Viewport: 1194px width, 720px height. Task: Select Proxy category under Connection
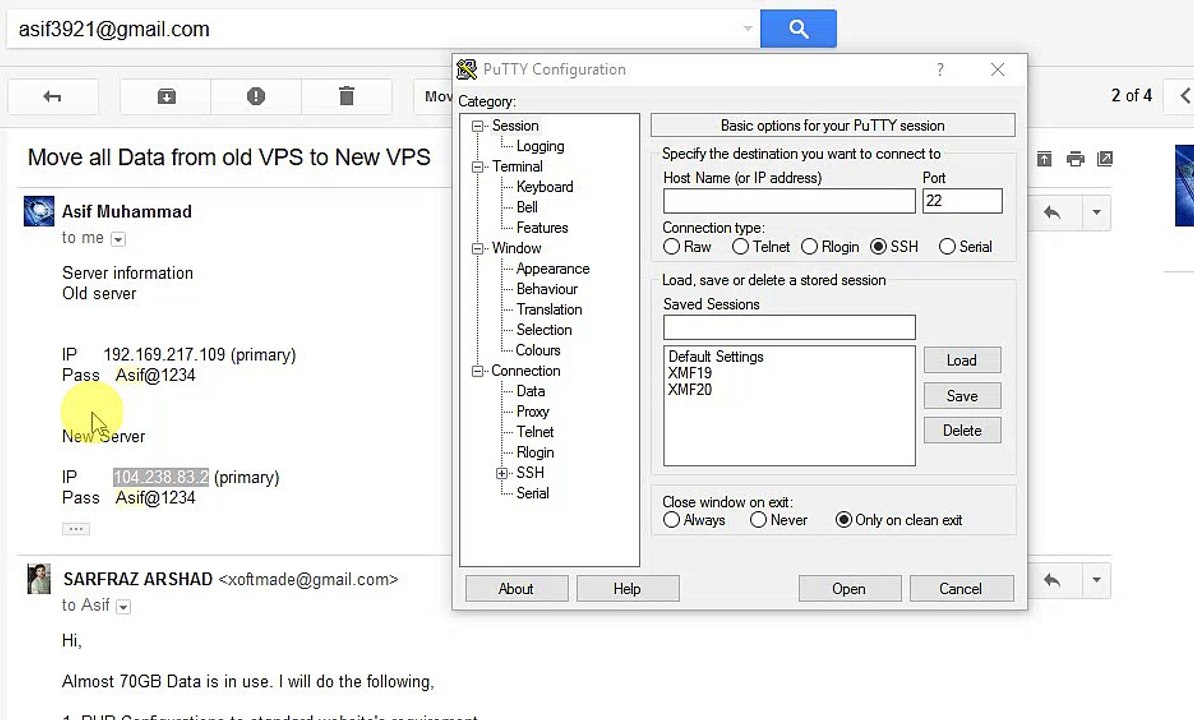tap(532, 412)
